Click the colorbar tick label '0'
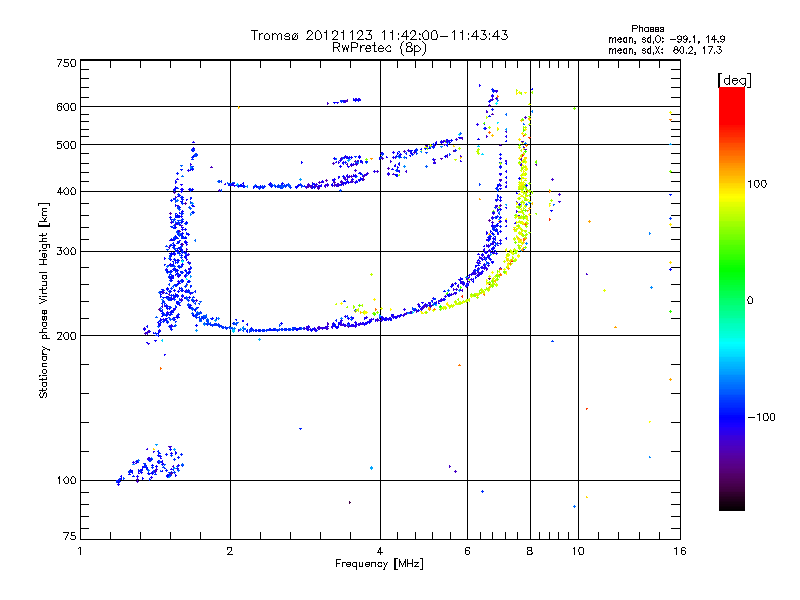 click(x=750, y=301)
